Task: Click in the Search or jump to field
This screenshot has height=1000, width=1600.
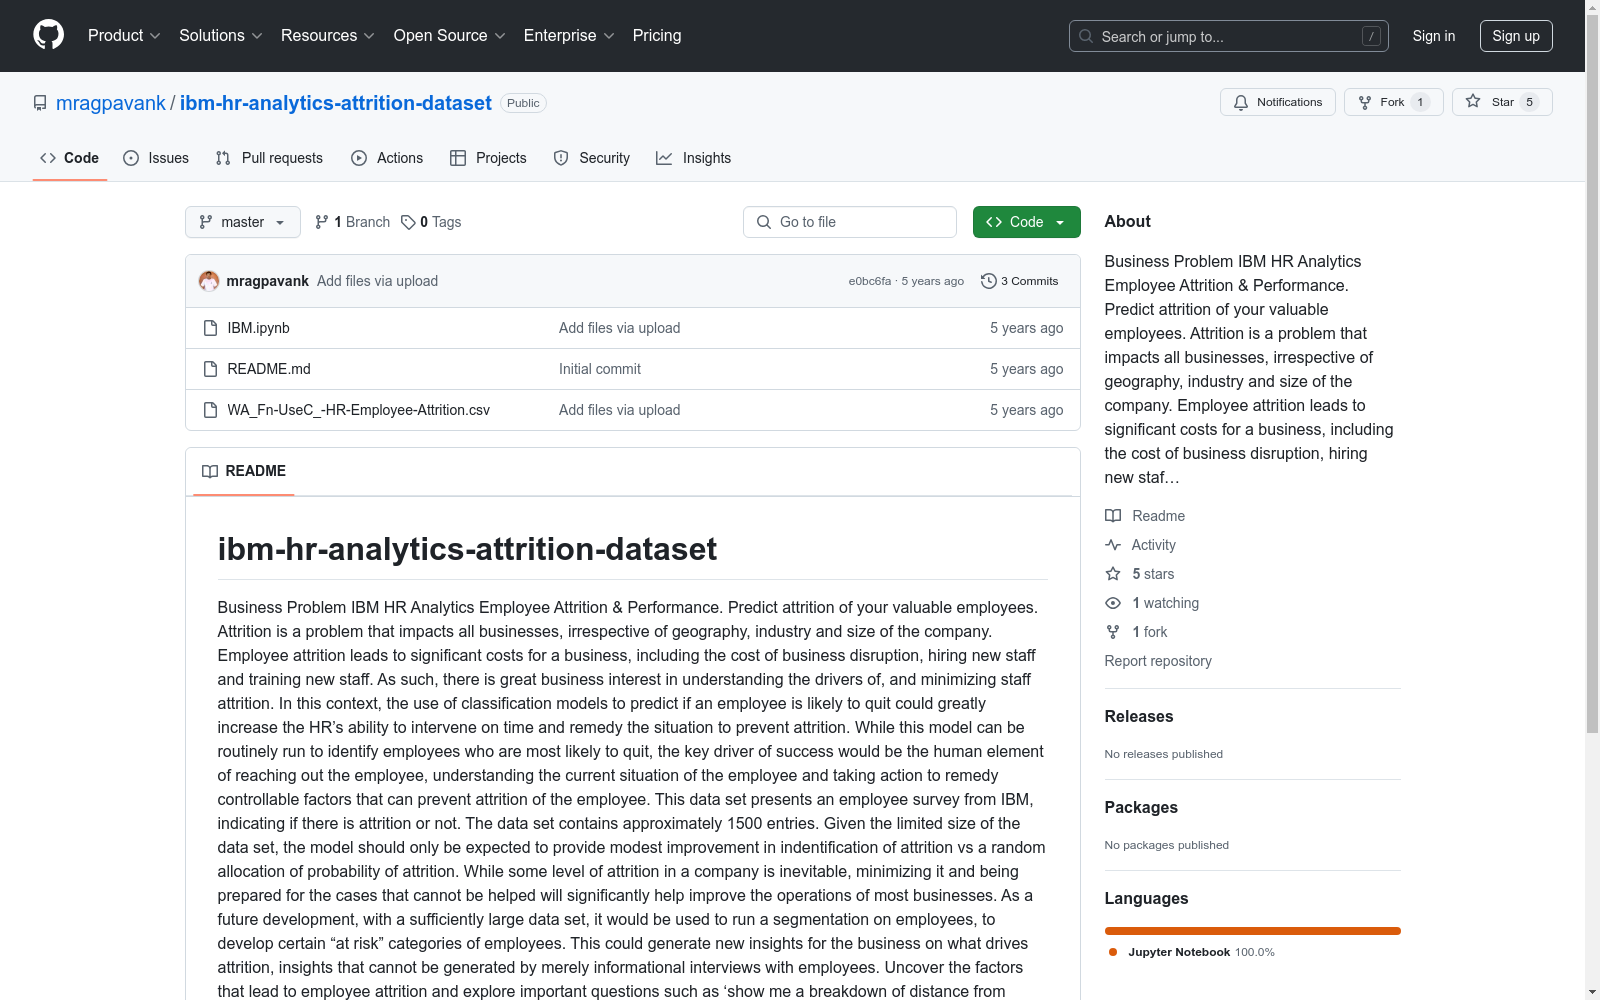Action: 1229,36
